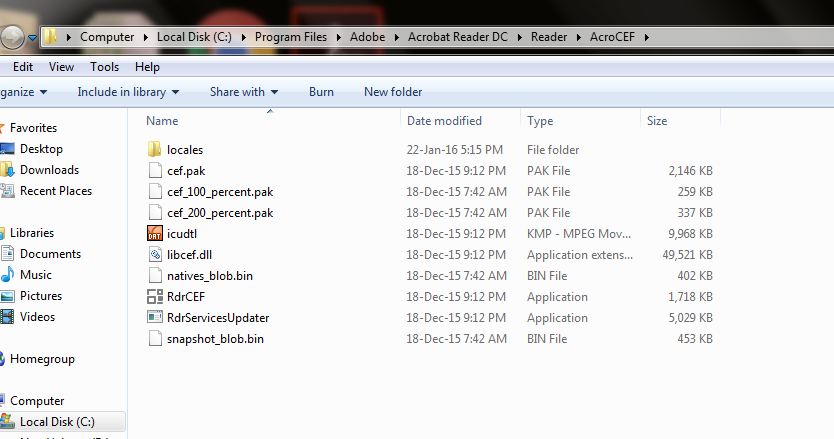Screen dimensions: 834x439
Task: Click the Burn toolbar button
Action: pyautogui.click(x=321, y=92)
